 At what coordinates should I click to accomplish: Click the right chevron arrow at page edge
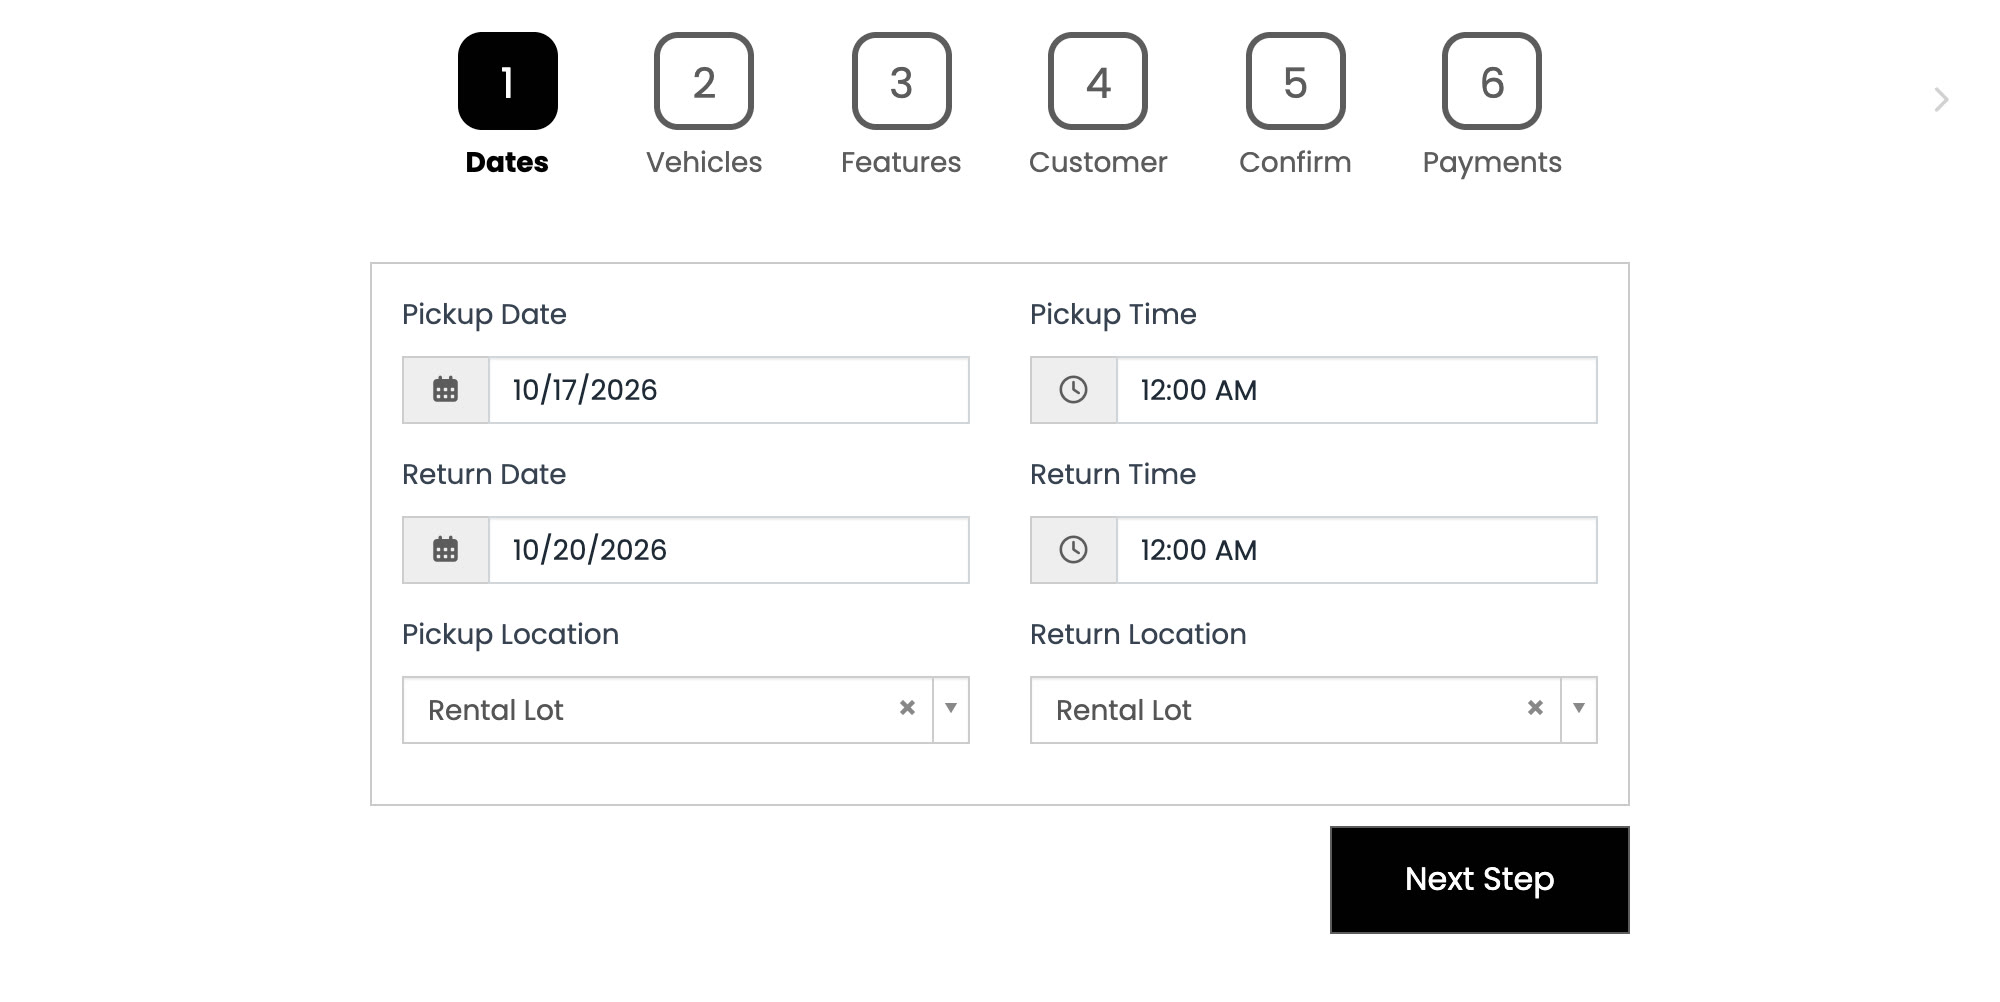coord(1941,100)
